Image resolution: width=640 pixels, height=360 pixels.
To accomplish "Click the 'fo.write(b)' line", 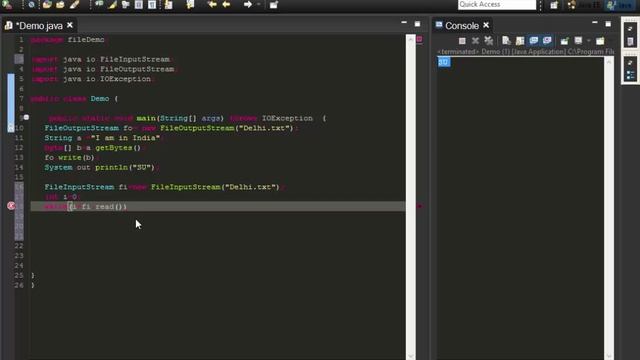I will coord(71,158).
